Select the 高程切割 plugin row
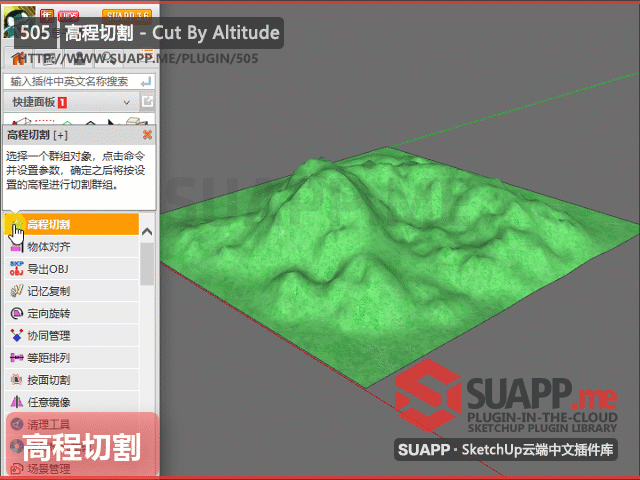Viewport: 640px width, 480px height. click(72, 224)
